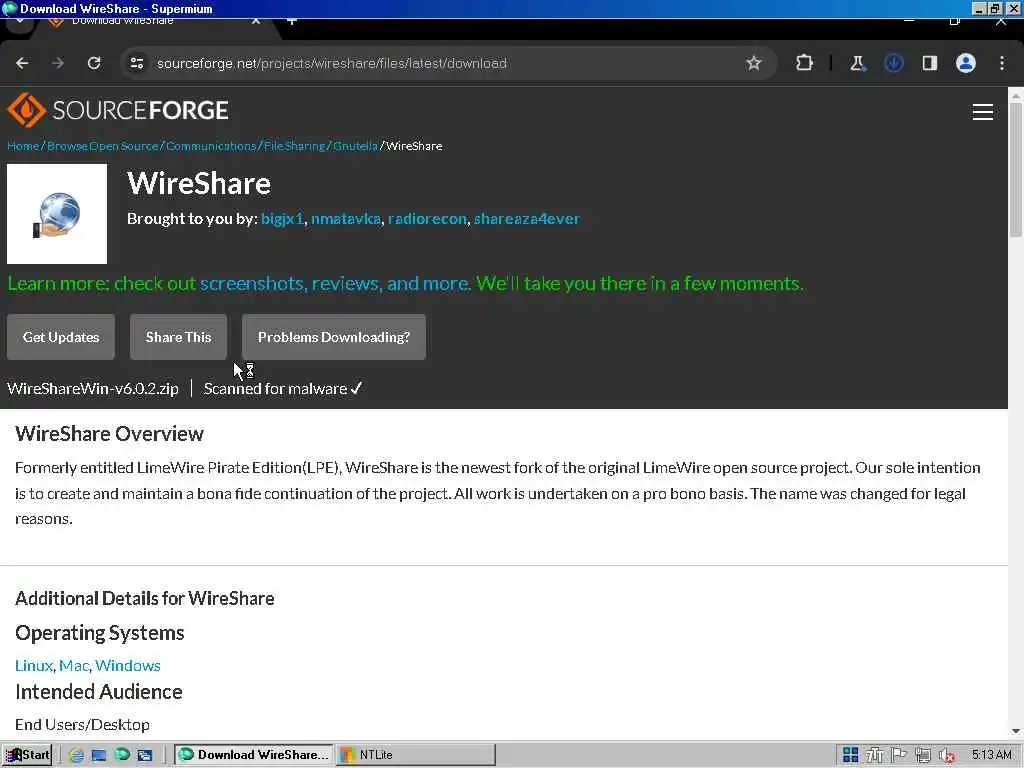Click the Get Updates button

[x=61, y=337]
